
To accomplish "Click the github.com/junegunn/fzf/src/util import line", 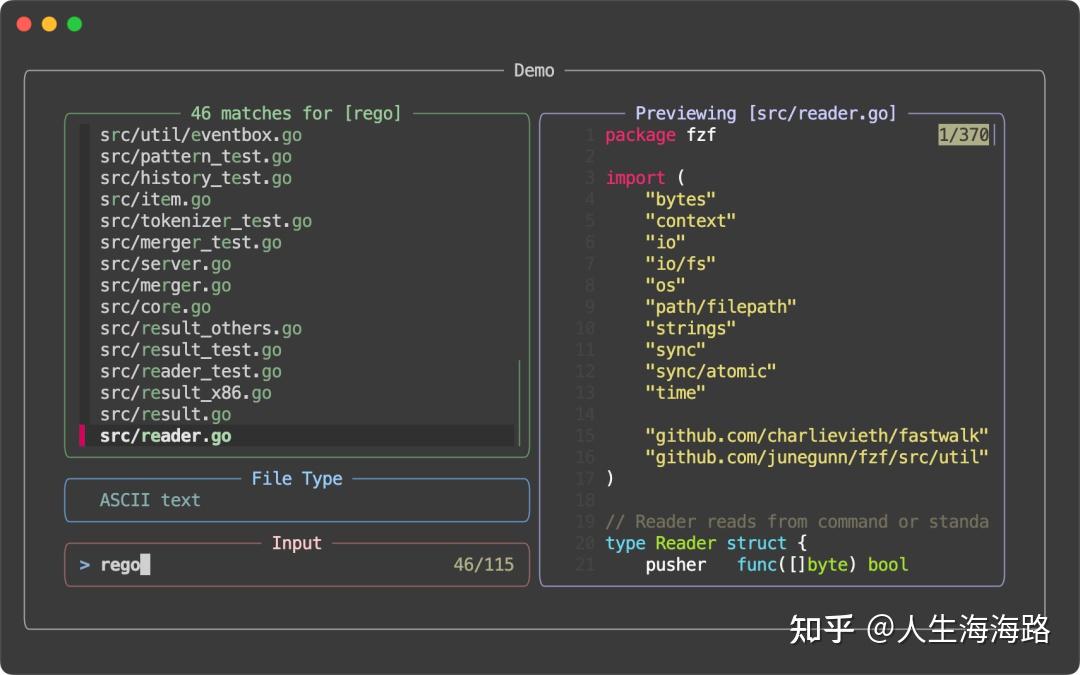I will tap(816, 457).
